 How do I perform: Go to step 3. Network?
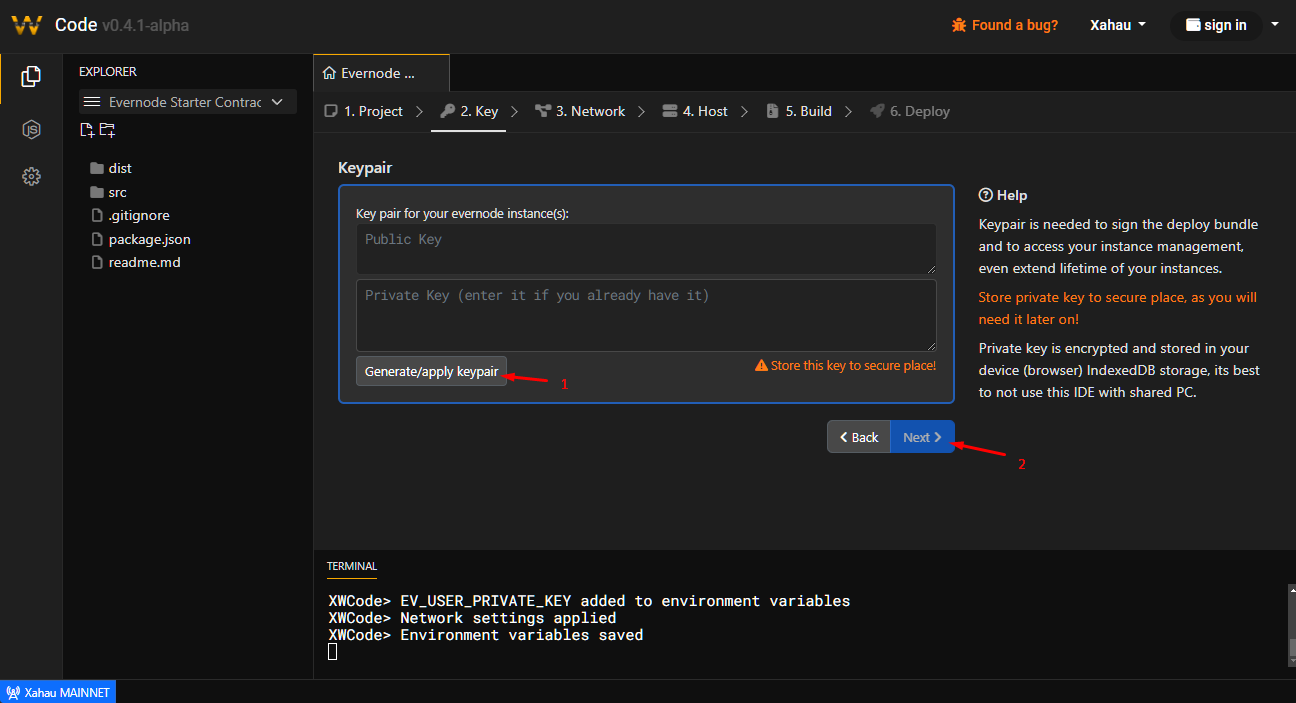[x=580, y=111]
